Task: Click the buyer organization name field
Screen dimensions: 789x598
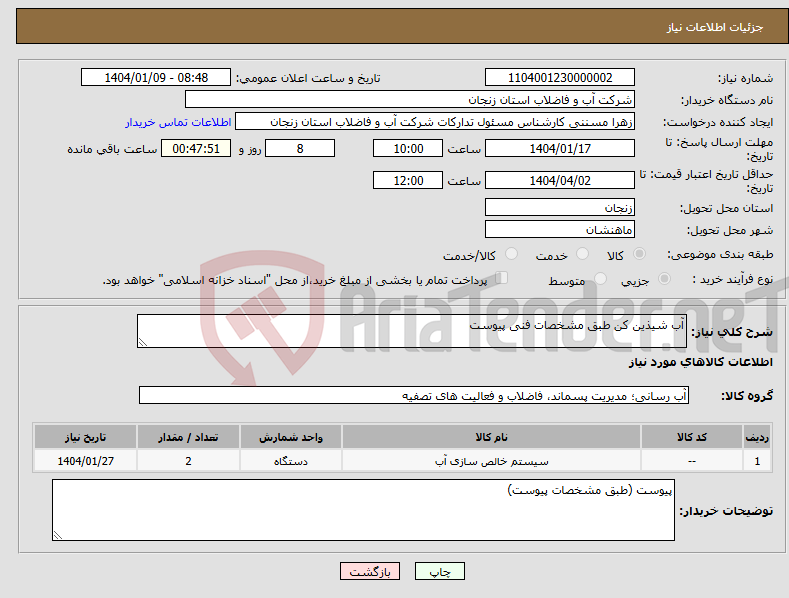Action: click(x=410, y=100)
